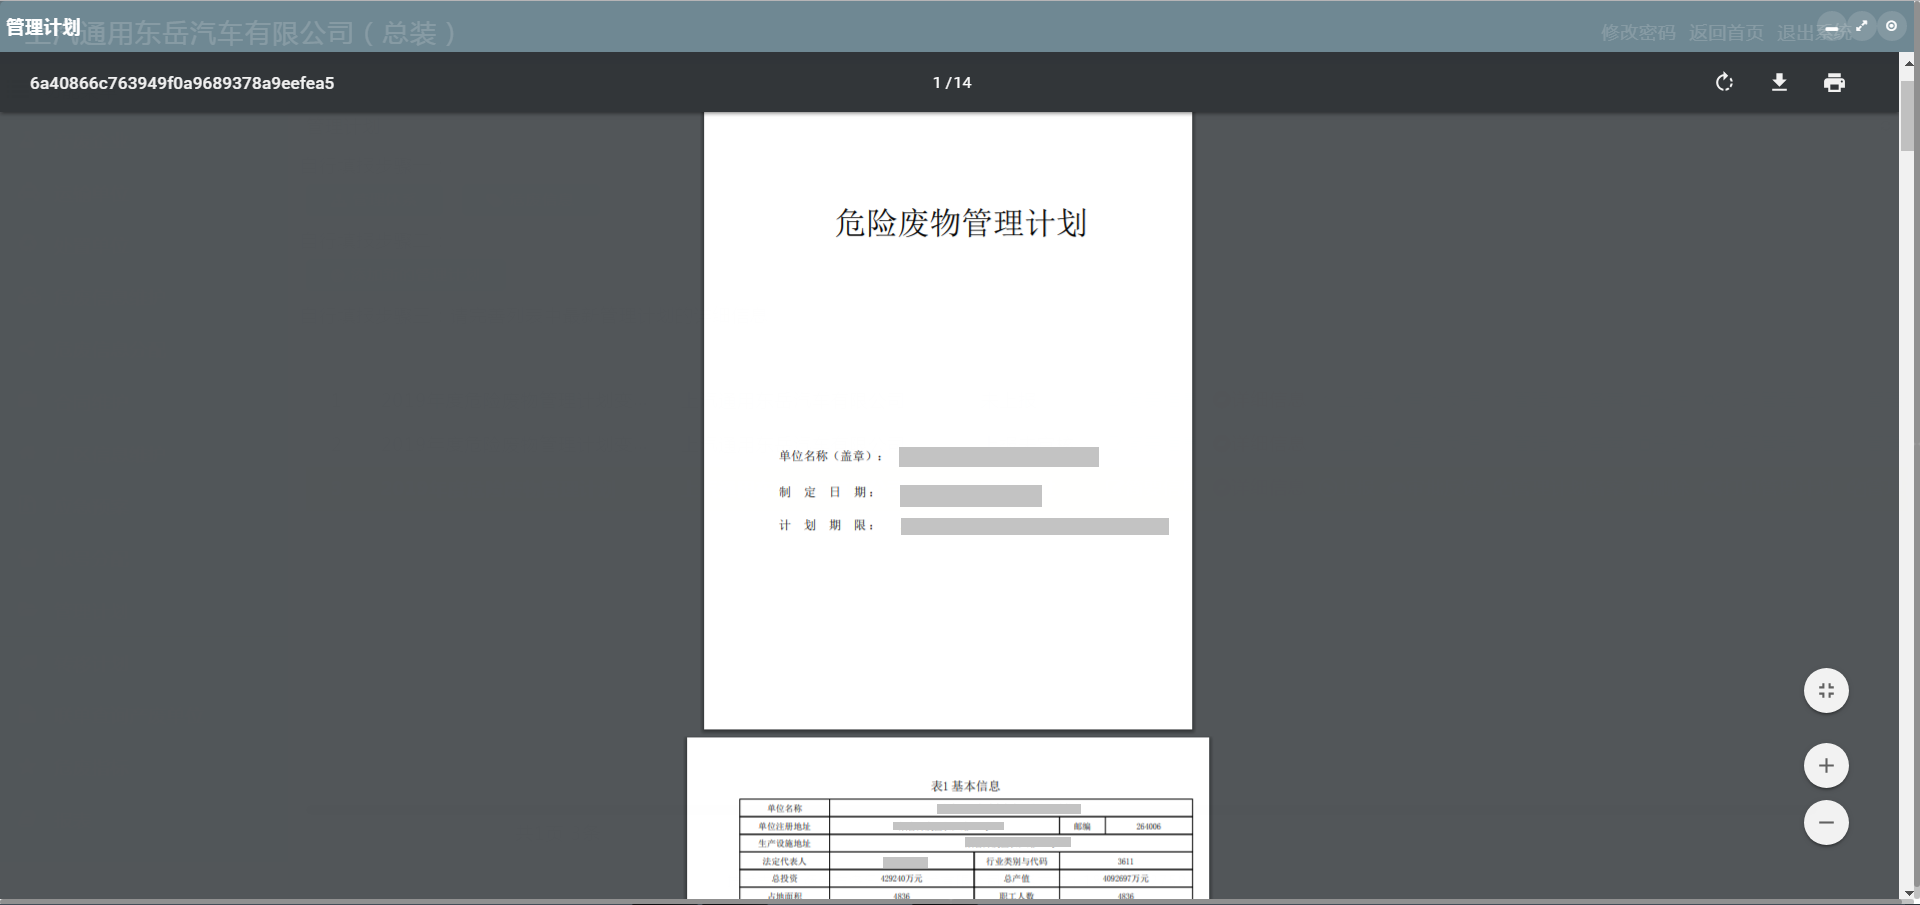Zoom out with the minus button

pyautogui.click(x=1826, y=822)
